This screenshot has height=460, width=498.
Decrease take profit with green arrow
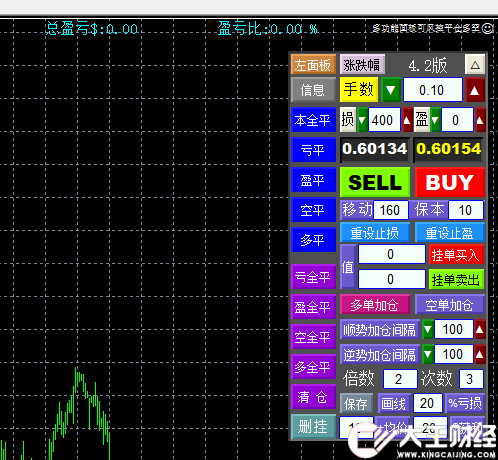tap(435, 119)
